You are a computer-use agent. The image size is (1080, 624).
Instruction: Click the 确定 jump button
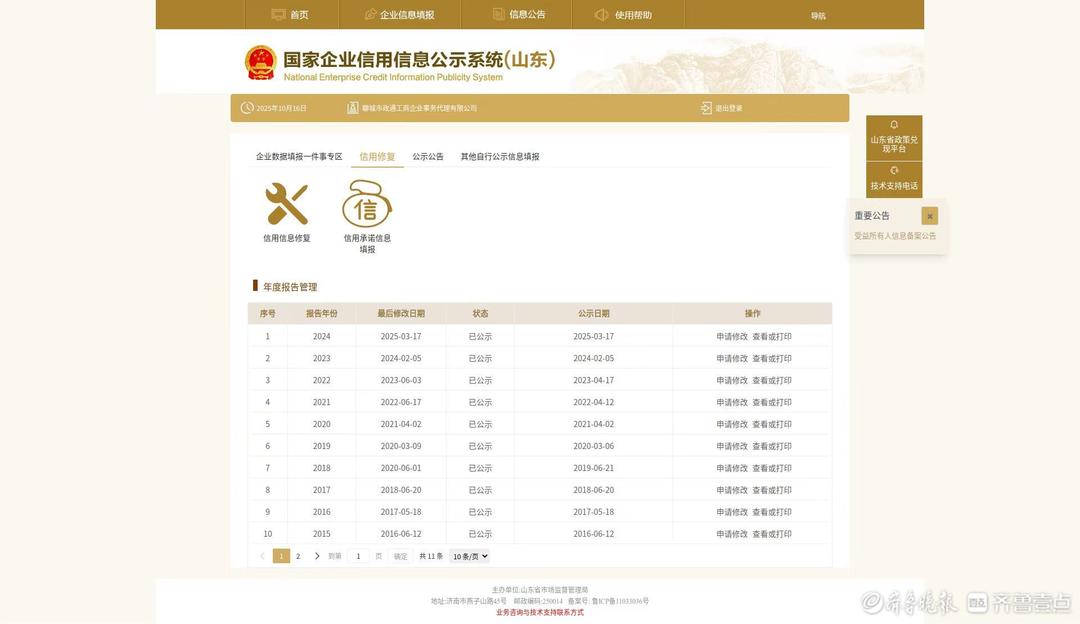pyautogui.click(x=400, y=556)
